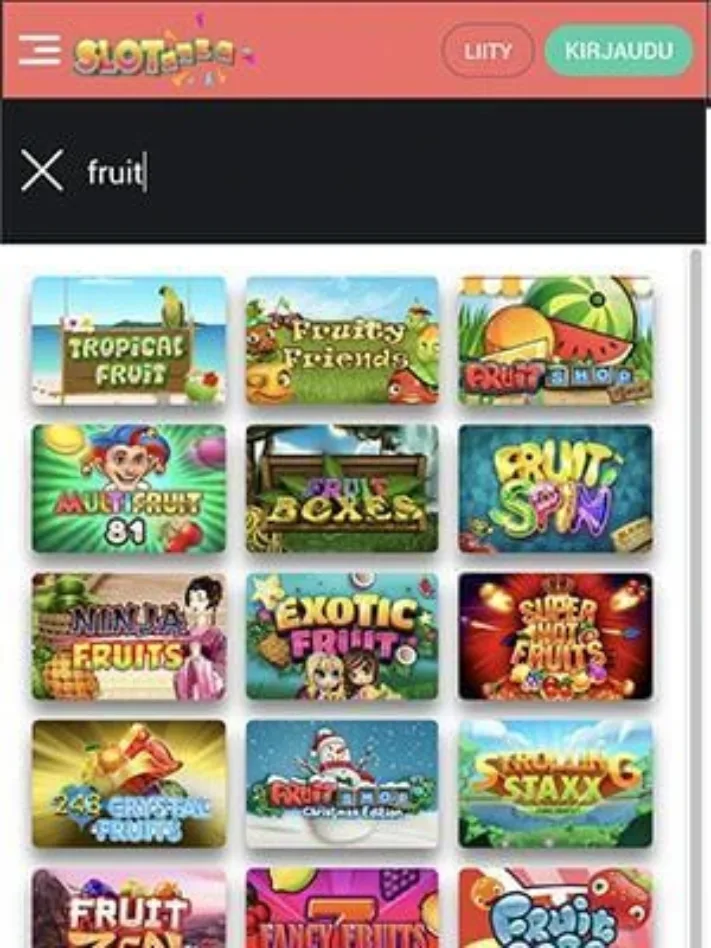Launch the Fruit Spin game
Viewport: 711px width, 948px height.
tap(556, 489)
